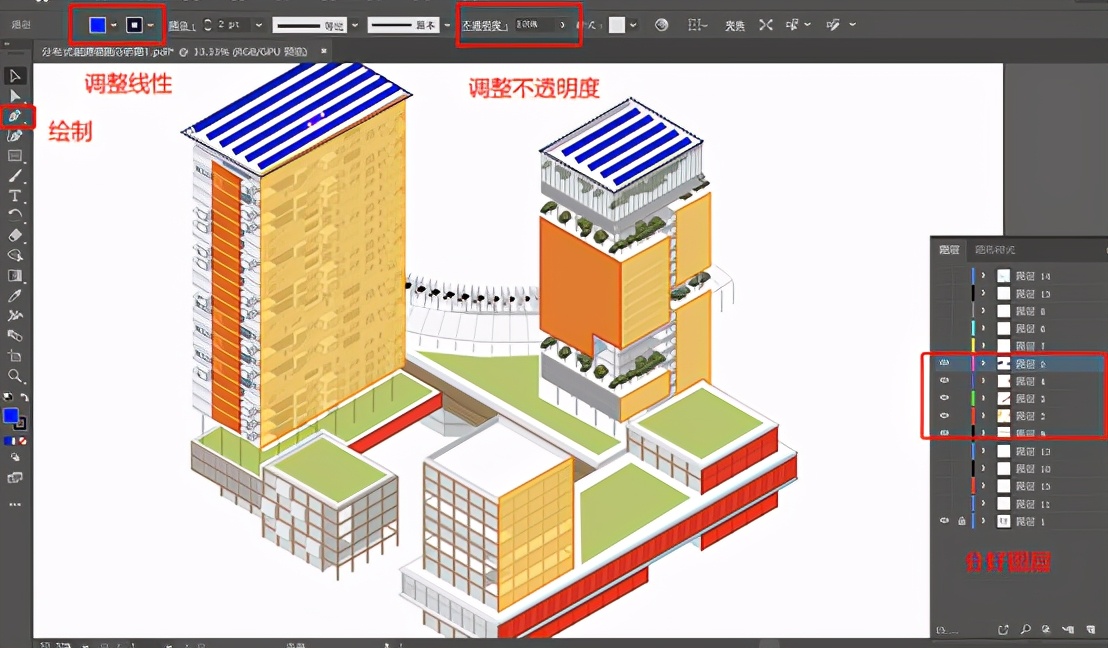Open the drawing mode icon in the toolbar
Viewport: 1108px width, 648px height.
click(15, 458)
